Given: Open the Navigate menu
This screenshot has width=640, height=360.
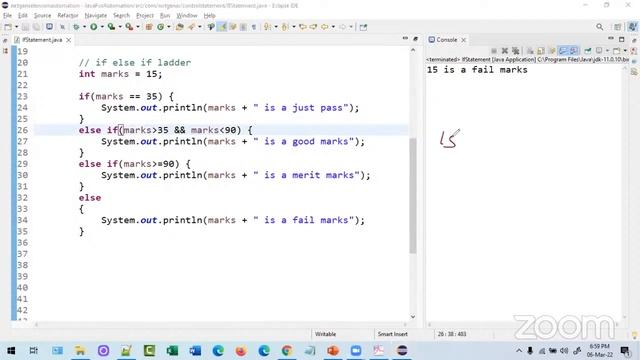Looking at the screenshot, I should pyautogui.click(x=96, y=16).
